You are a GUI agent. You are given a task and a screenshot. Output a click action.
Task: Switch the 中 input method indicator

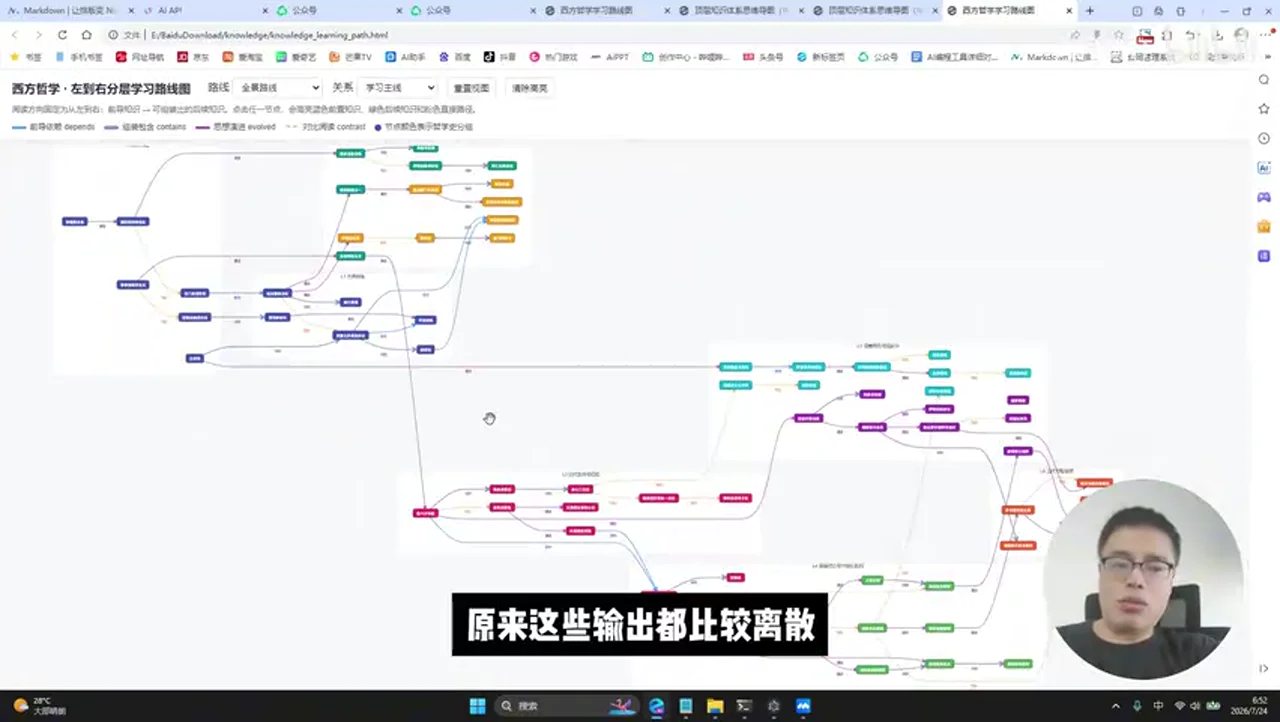click(1159, 706)
